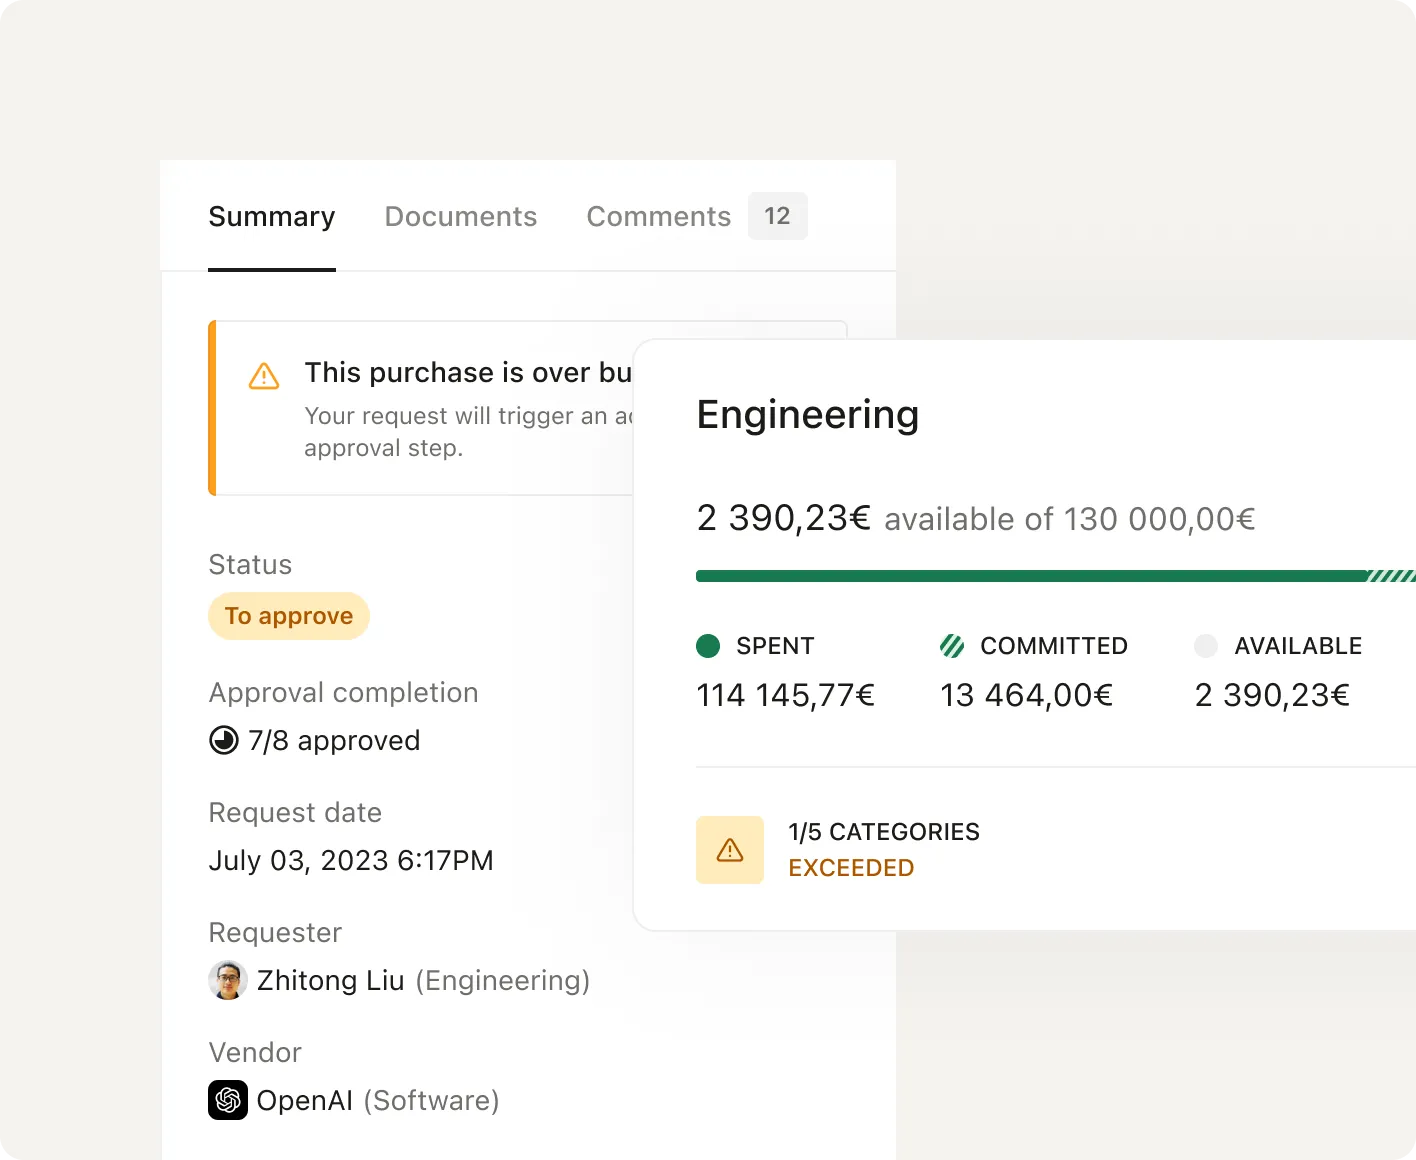The width and height of the screenshot is (1416, 1160).
Task: Click the green SPENT legend dot
Action: click(x=708, y=646)
